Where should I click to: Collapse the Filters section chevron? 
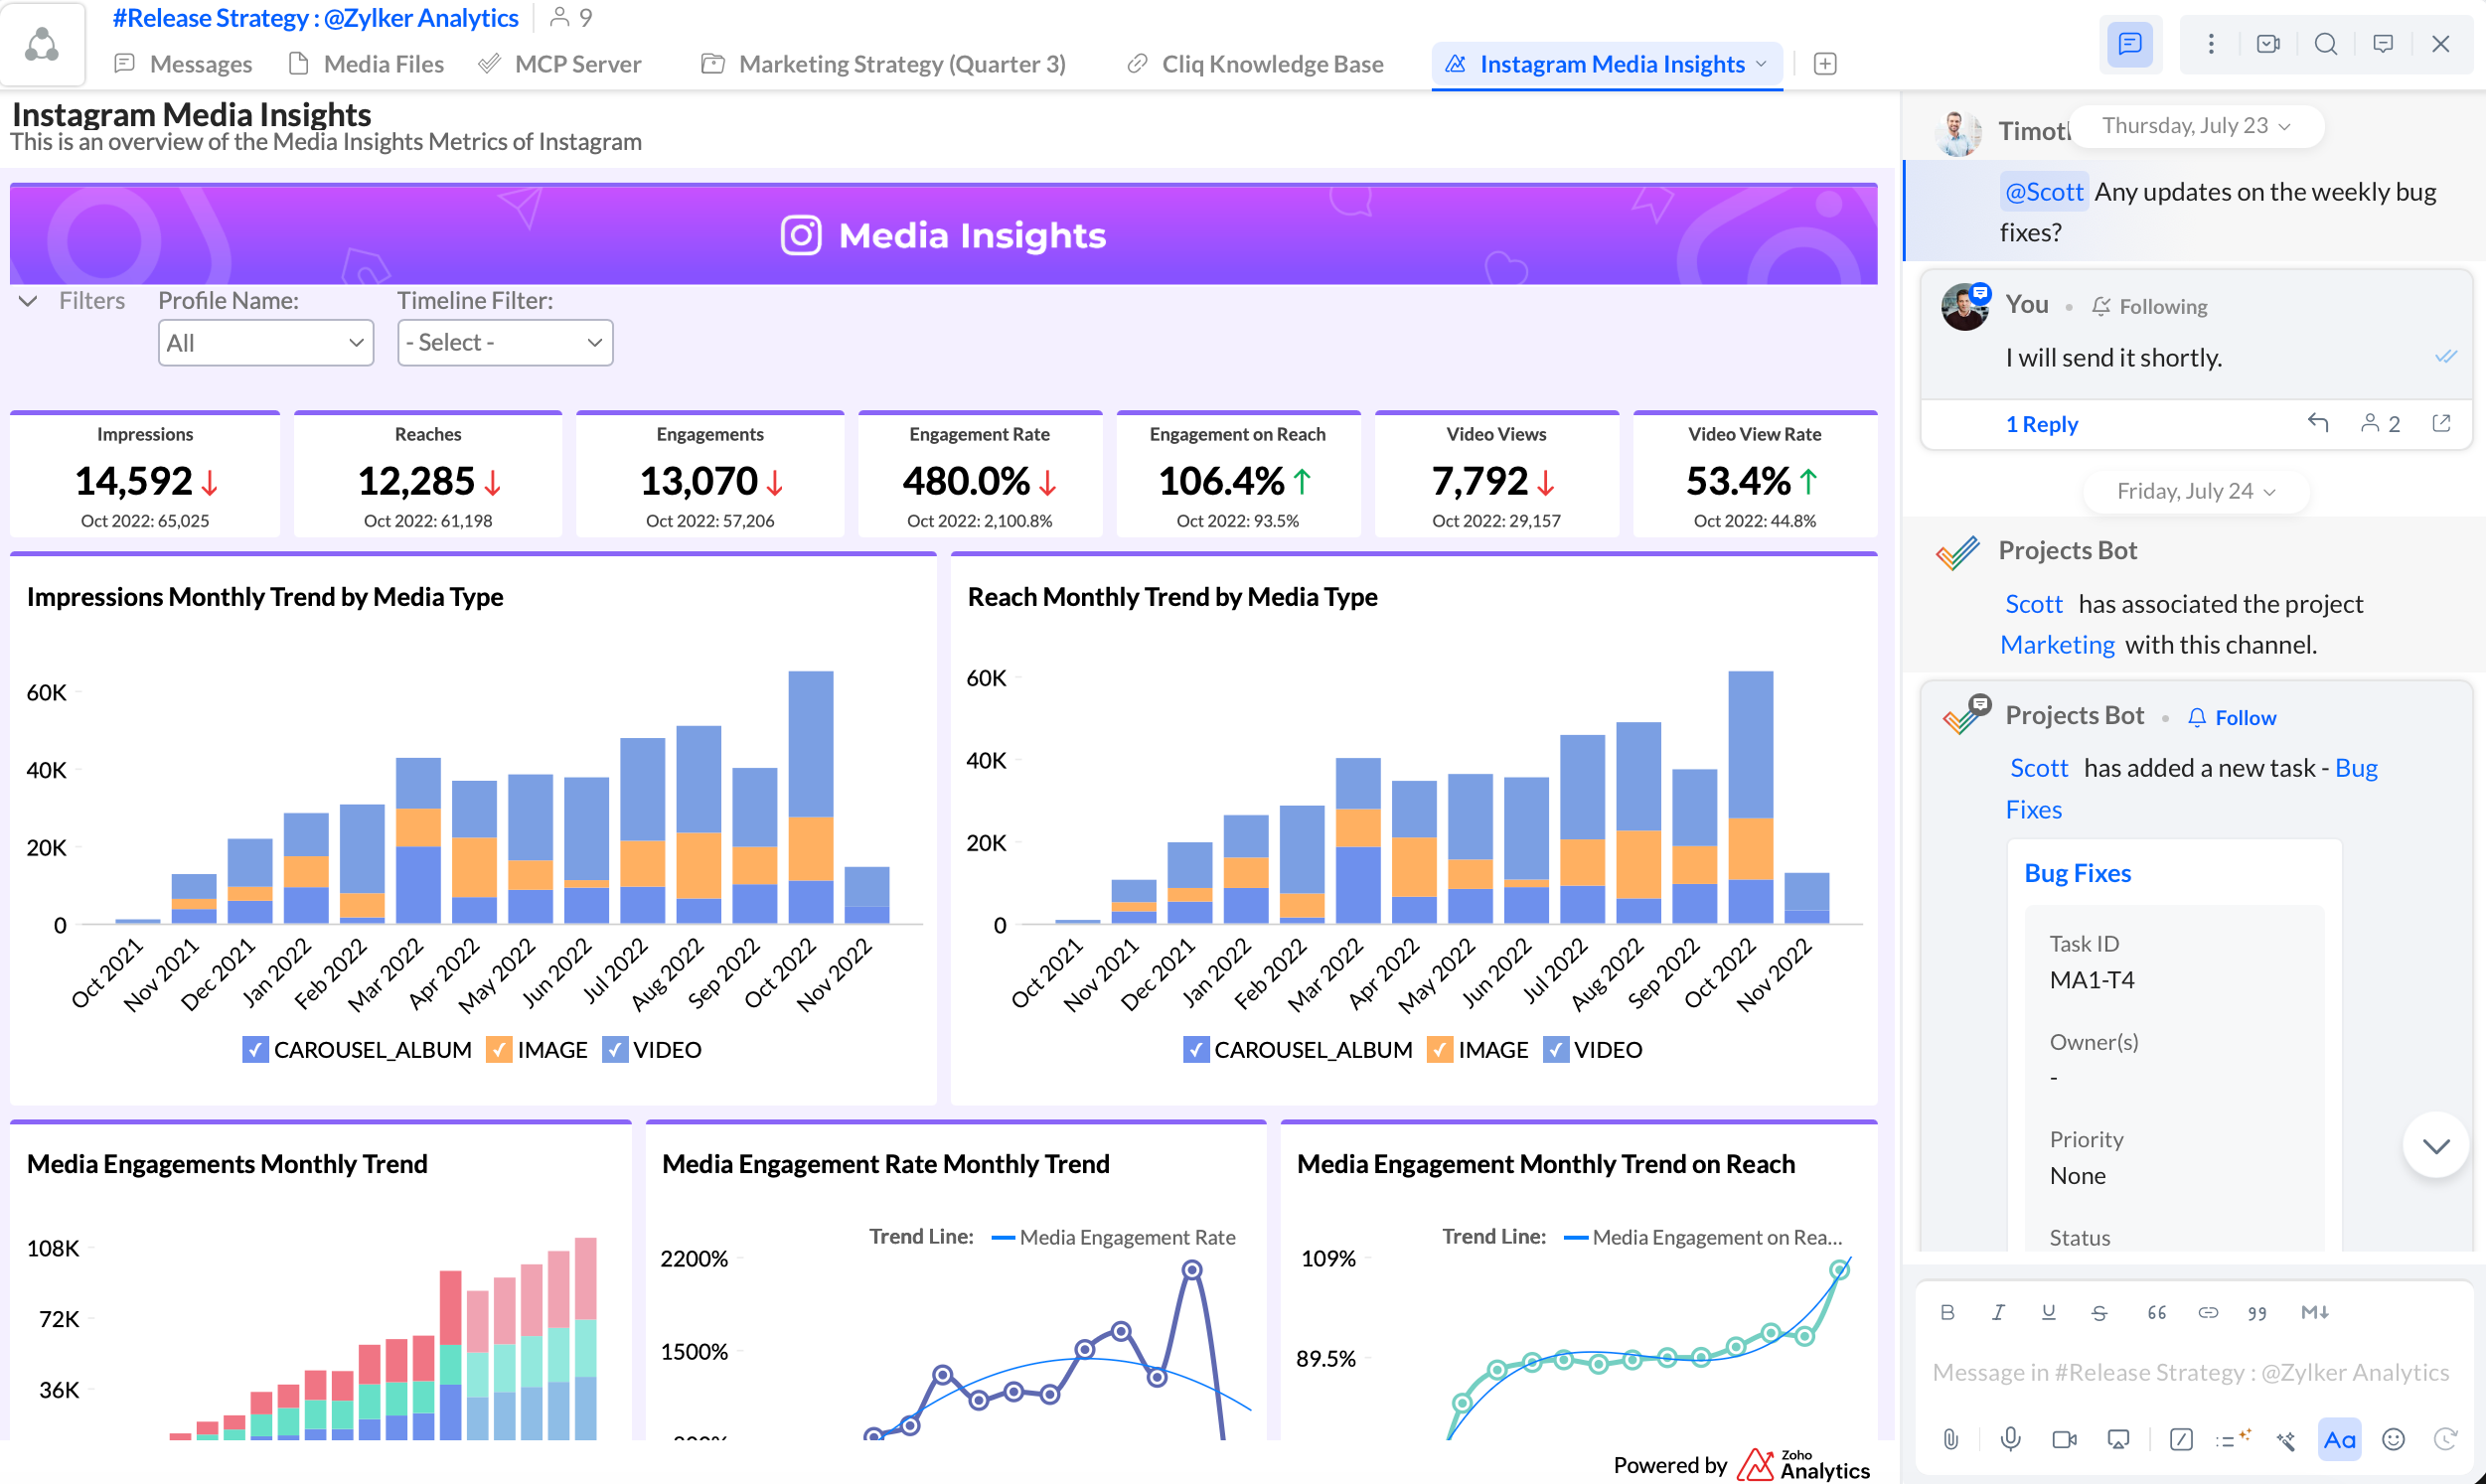tap(28, 301)
